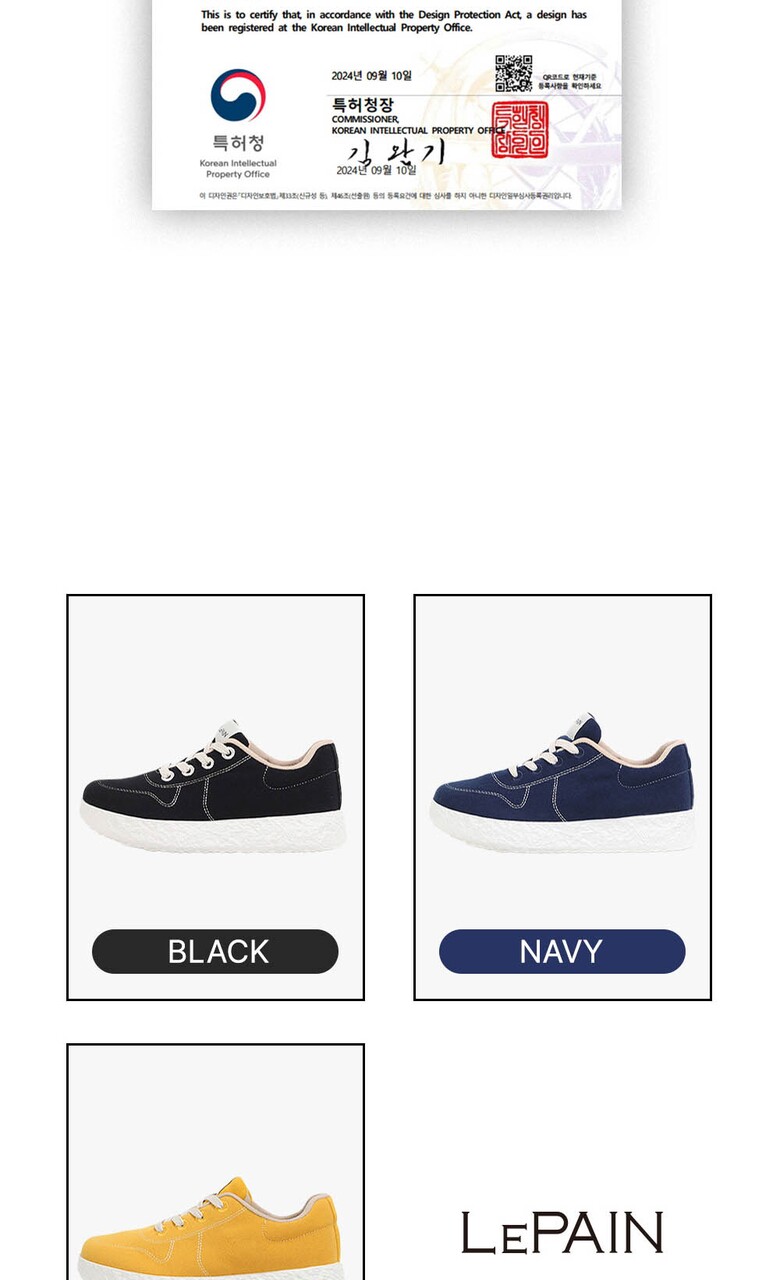Click the Korean Intellectual Property Office emblem
This screenshot has height=1280, width=780.
(238, 95)
